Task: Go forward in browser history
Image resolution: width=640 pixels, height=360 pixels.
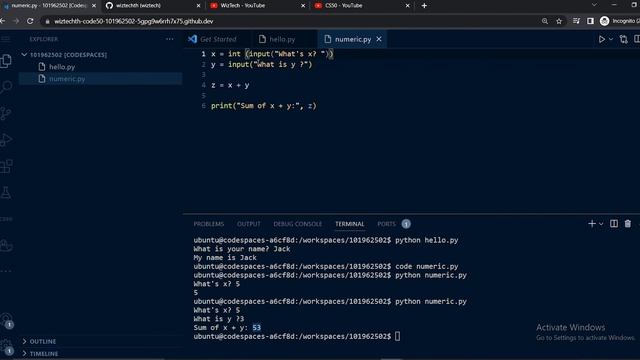Action: [x=16, y=21]
